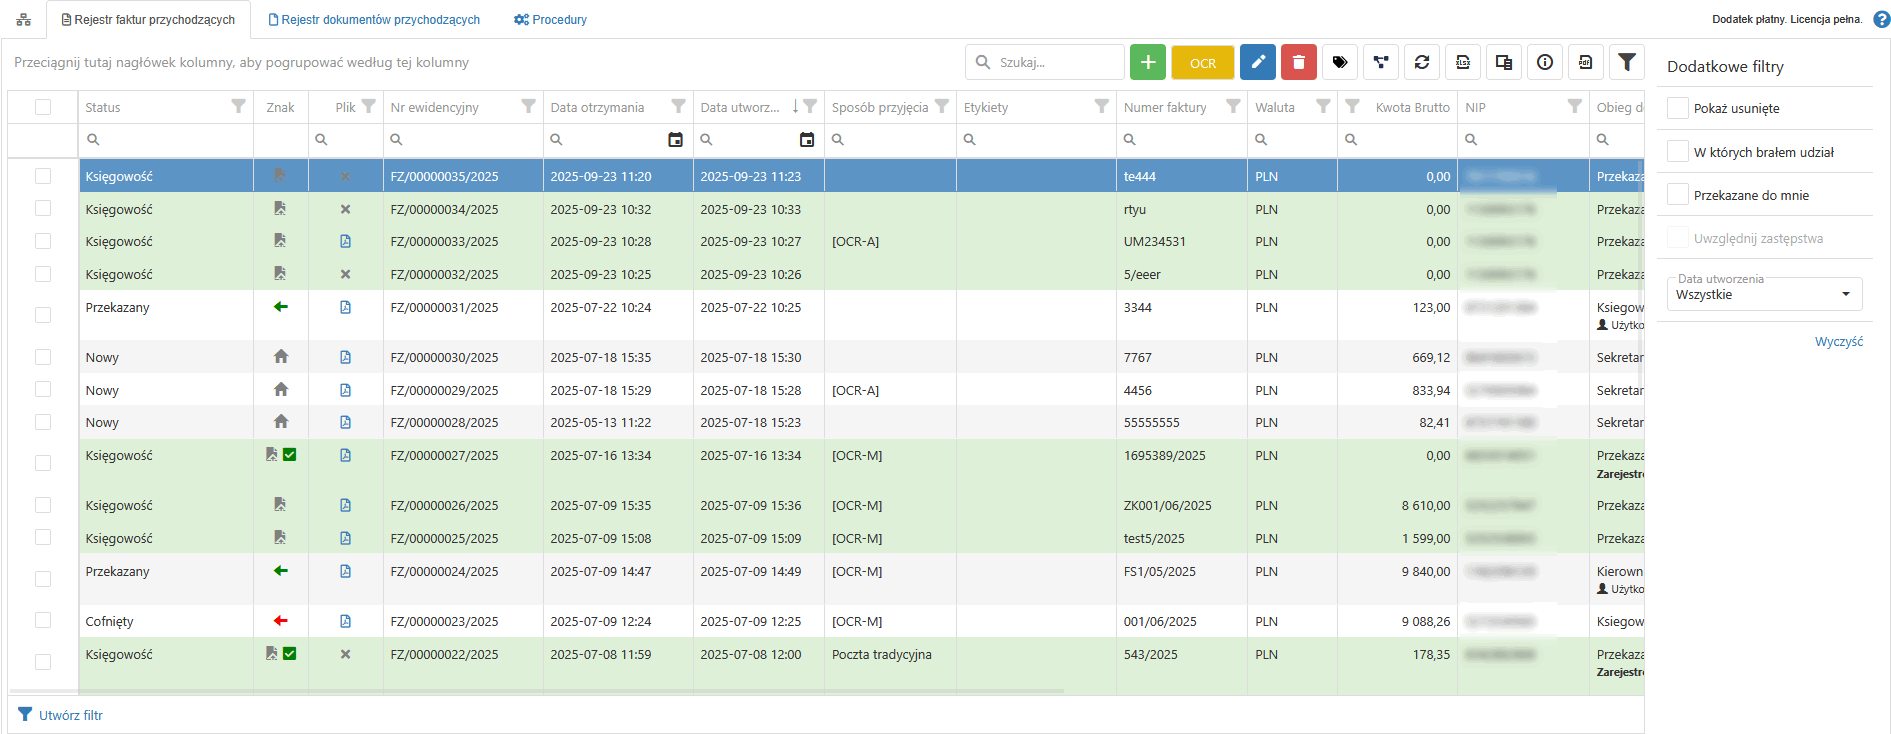Open the Status column filter funnel
1891x734 pixels.
238,106
